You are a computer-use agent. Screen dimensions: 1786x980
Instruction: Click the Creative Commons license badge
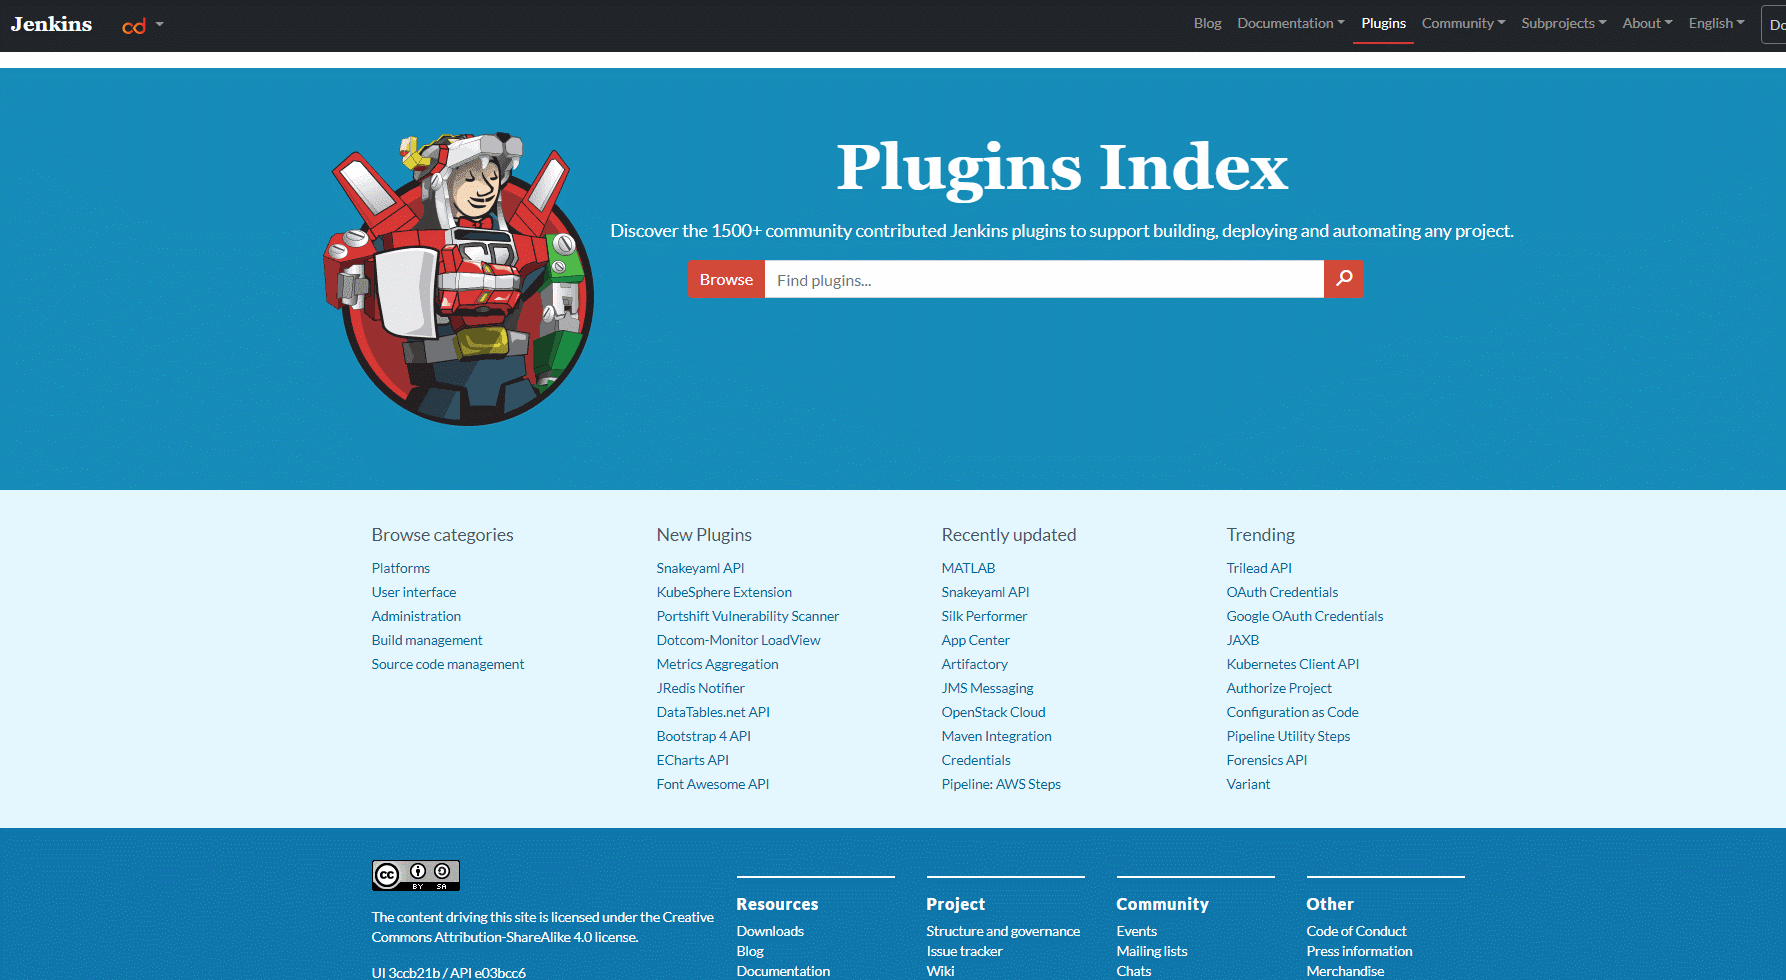click(416, 875)
